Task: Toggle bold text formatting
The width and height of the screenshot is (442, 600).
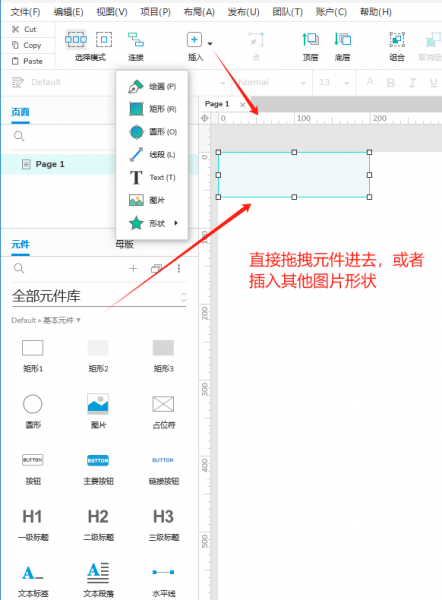Action: pyautogui.click(x=390, y=82)
